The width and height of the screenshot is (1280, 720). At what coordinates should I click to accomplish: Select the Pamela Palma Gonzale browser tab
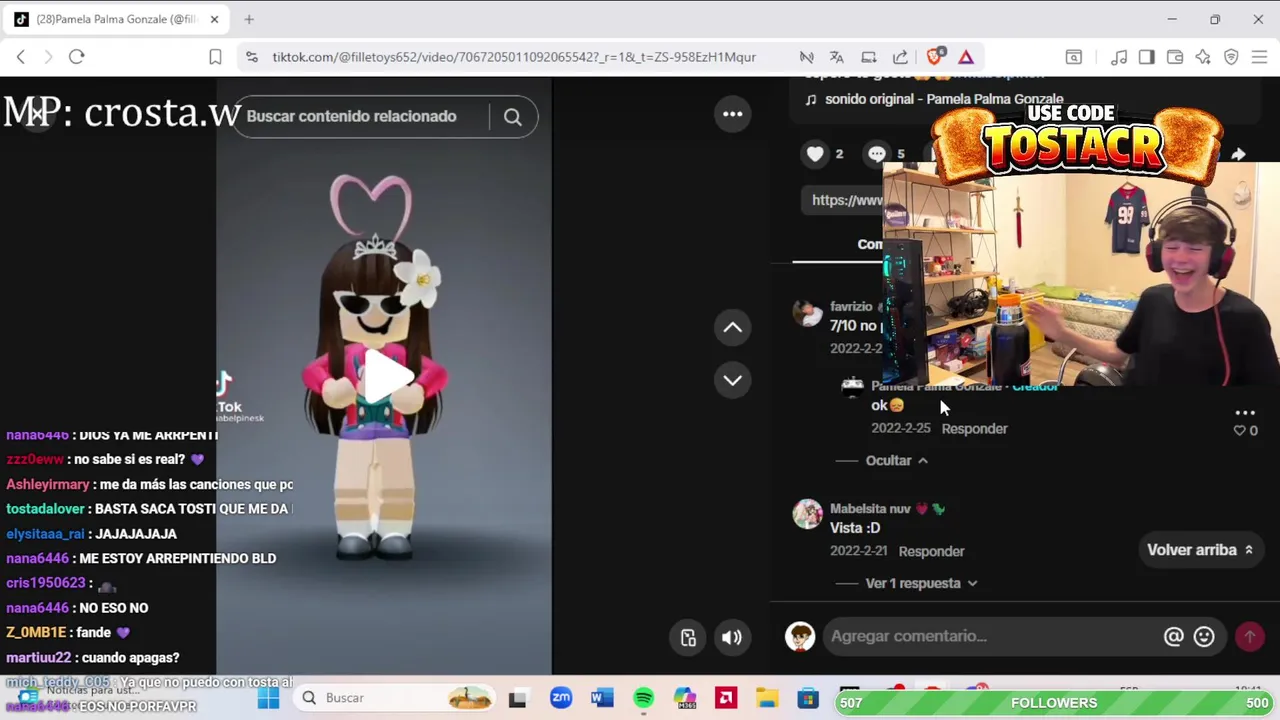coord(115,19)
